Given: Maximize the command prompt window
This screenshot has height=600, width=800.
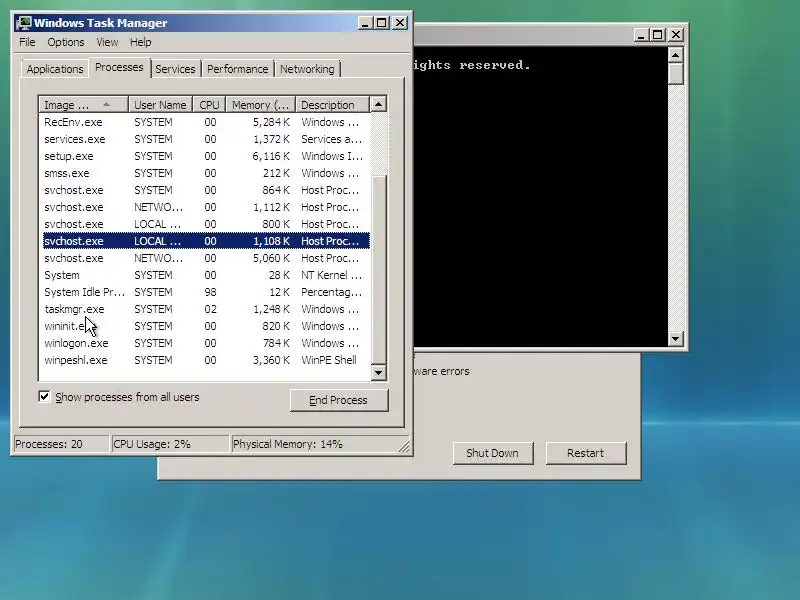Looking at the screenshot, I should 658,35.
